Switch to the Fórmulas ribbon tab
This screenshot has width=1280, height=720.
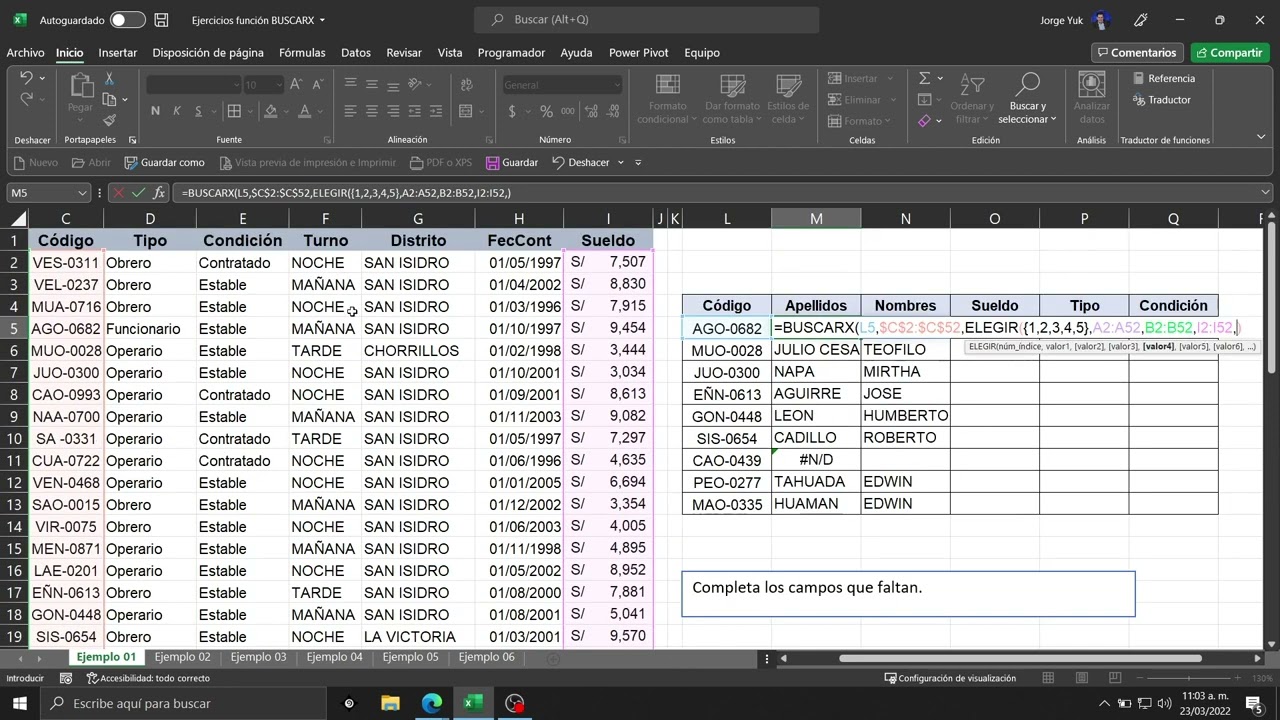point(302,53)
